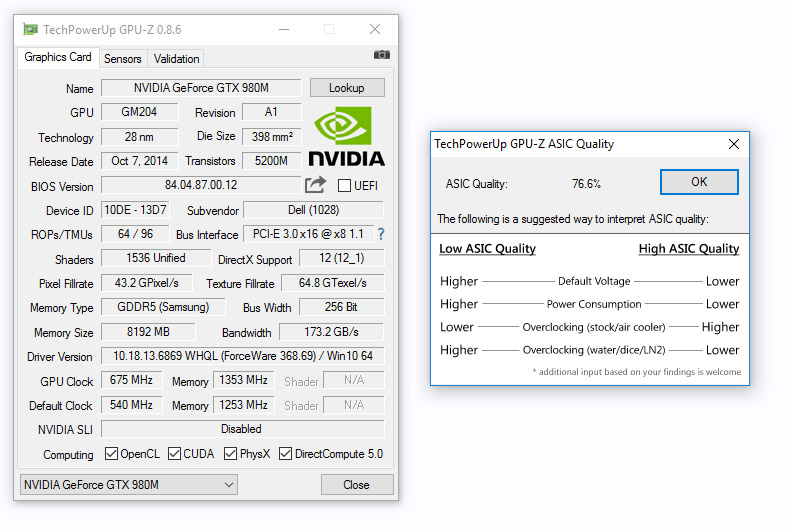Click the Name field NVIDIA GeForce GTX 980M
This screenshot has height=530, width=791.
(x=201, y=88)
